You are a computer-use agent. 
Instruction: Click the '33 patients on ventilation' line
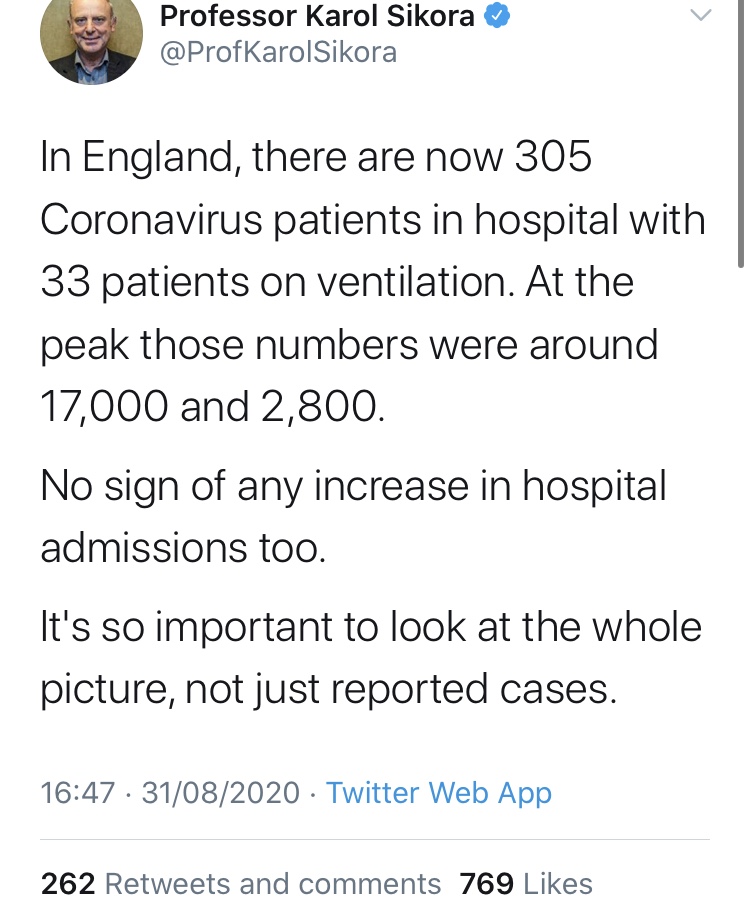pos(276,282)
